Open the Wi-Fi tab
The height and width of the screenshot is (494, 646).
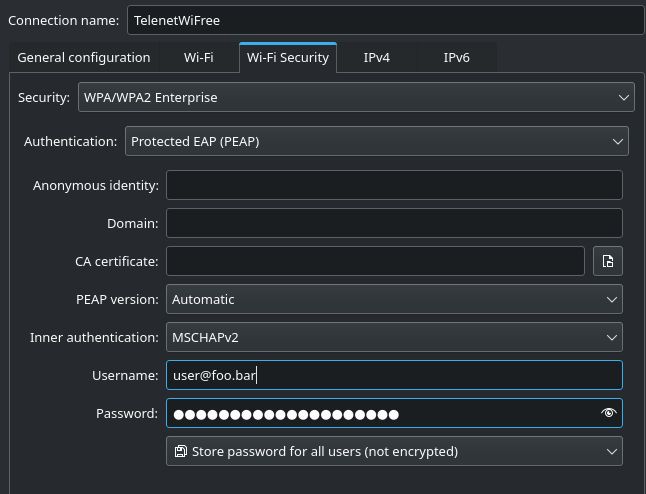pos(198,58)
